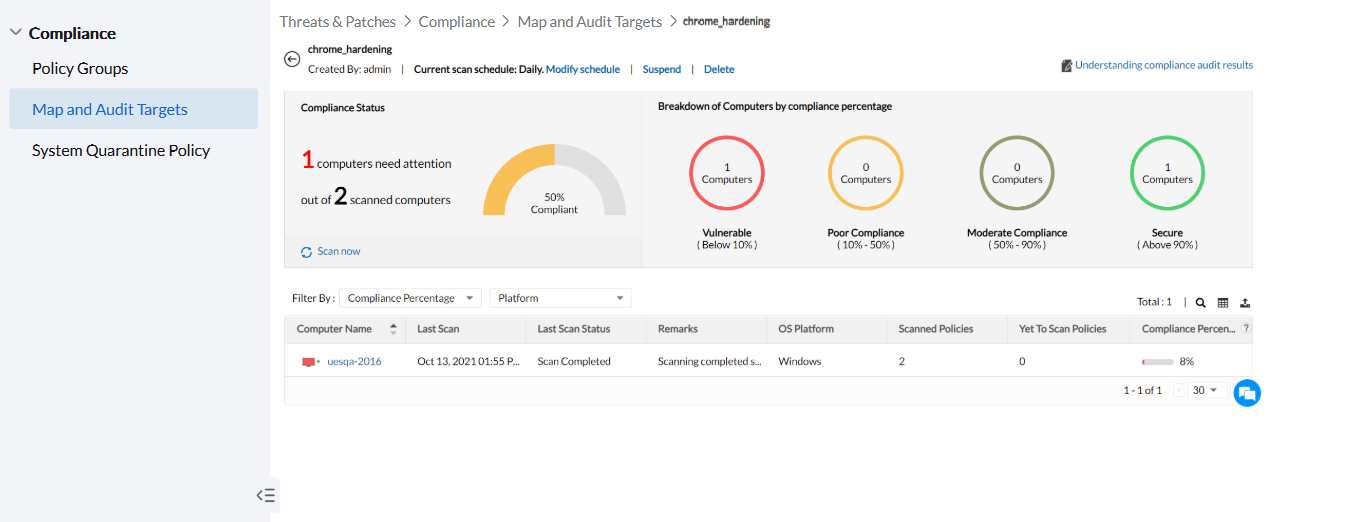Click Scan now

338,252
